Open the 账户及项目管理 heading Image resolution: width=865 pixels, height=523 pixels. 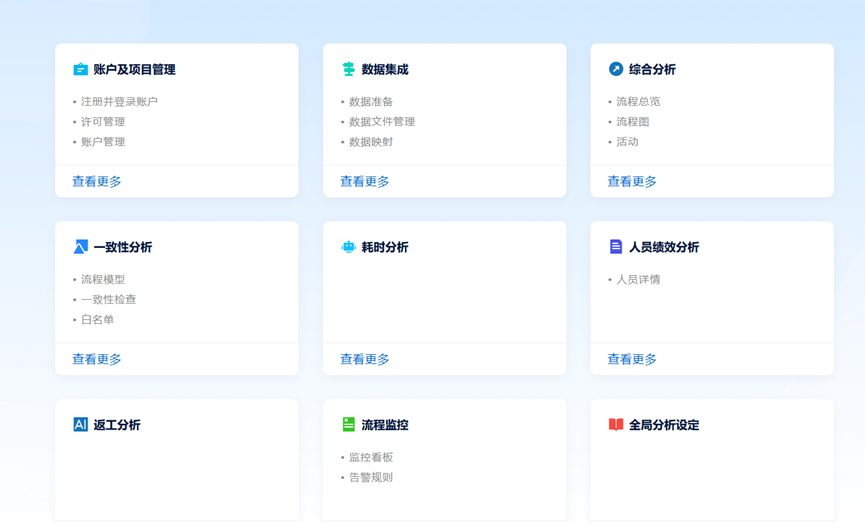[135, 70]
